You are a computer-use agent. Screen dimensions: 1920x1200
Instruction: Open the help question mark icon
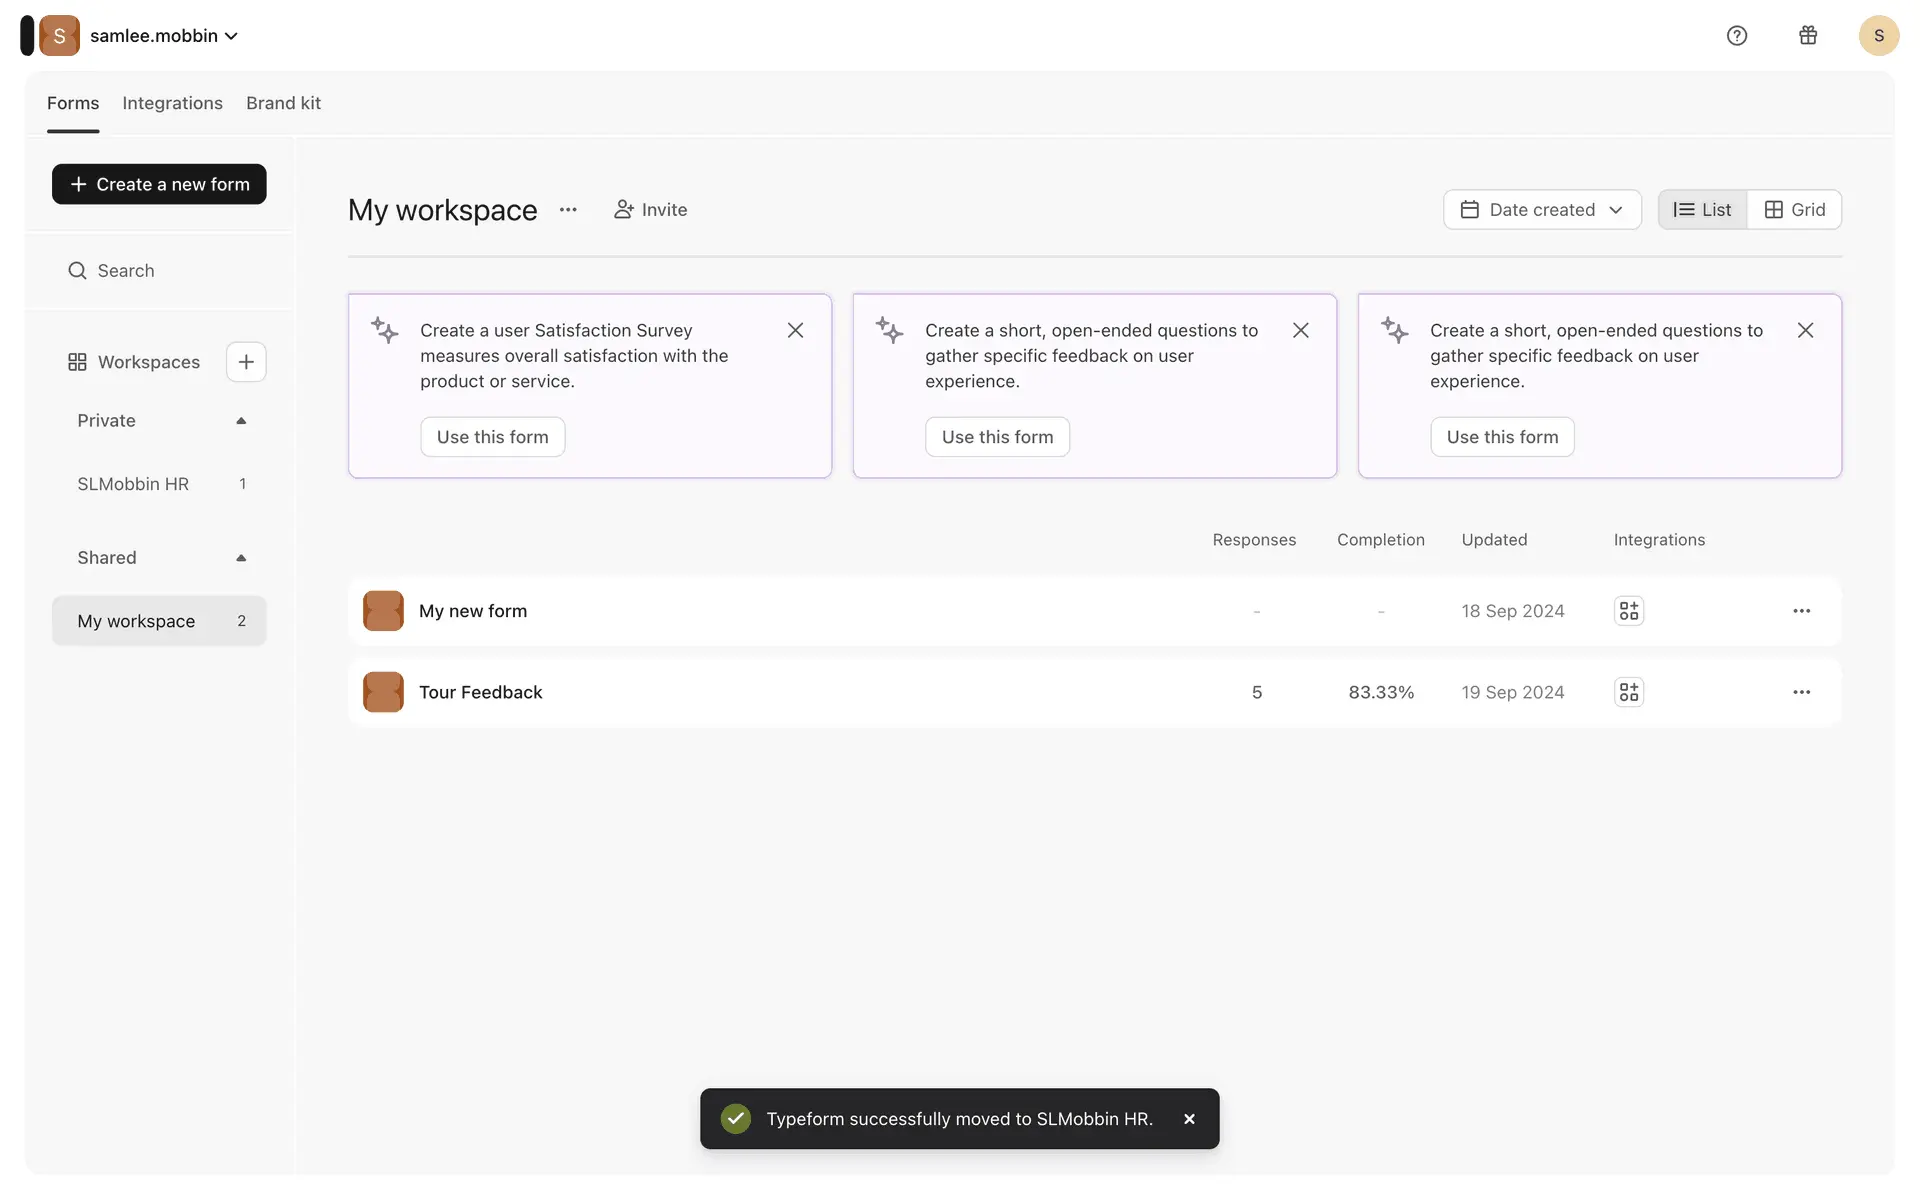click(1737, 36)
